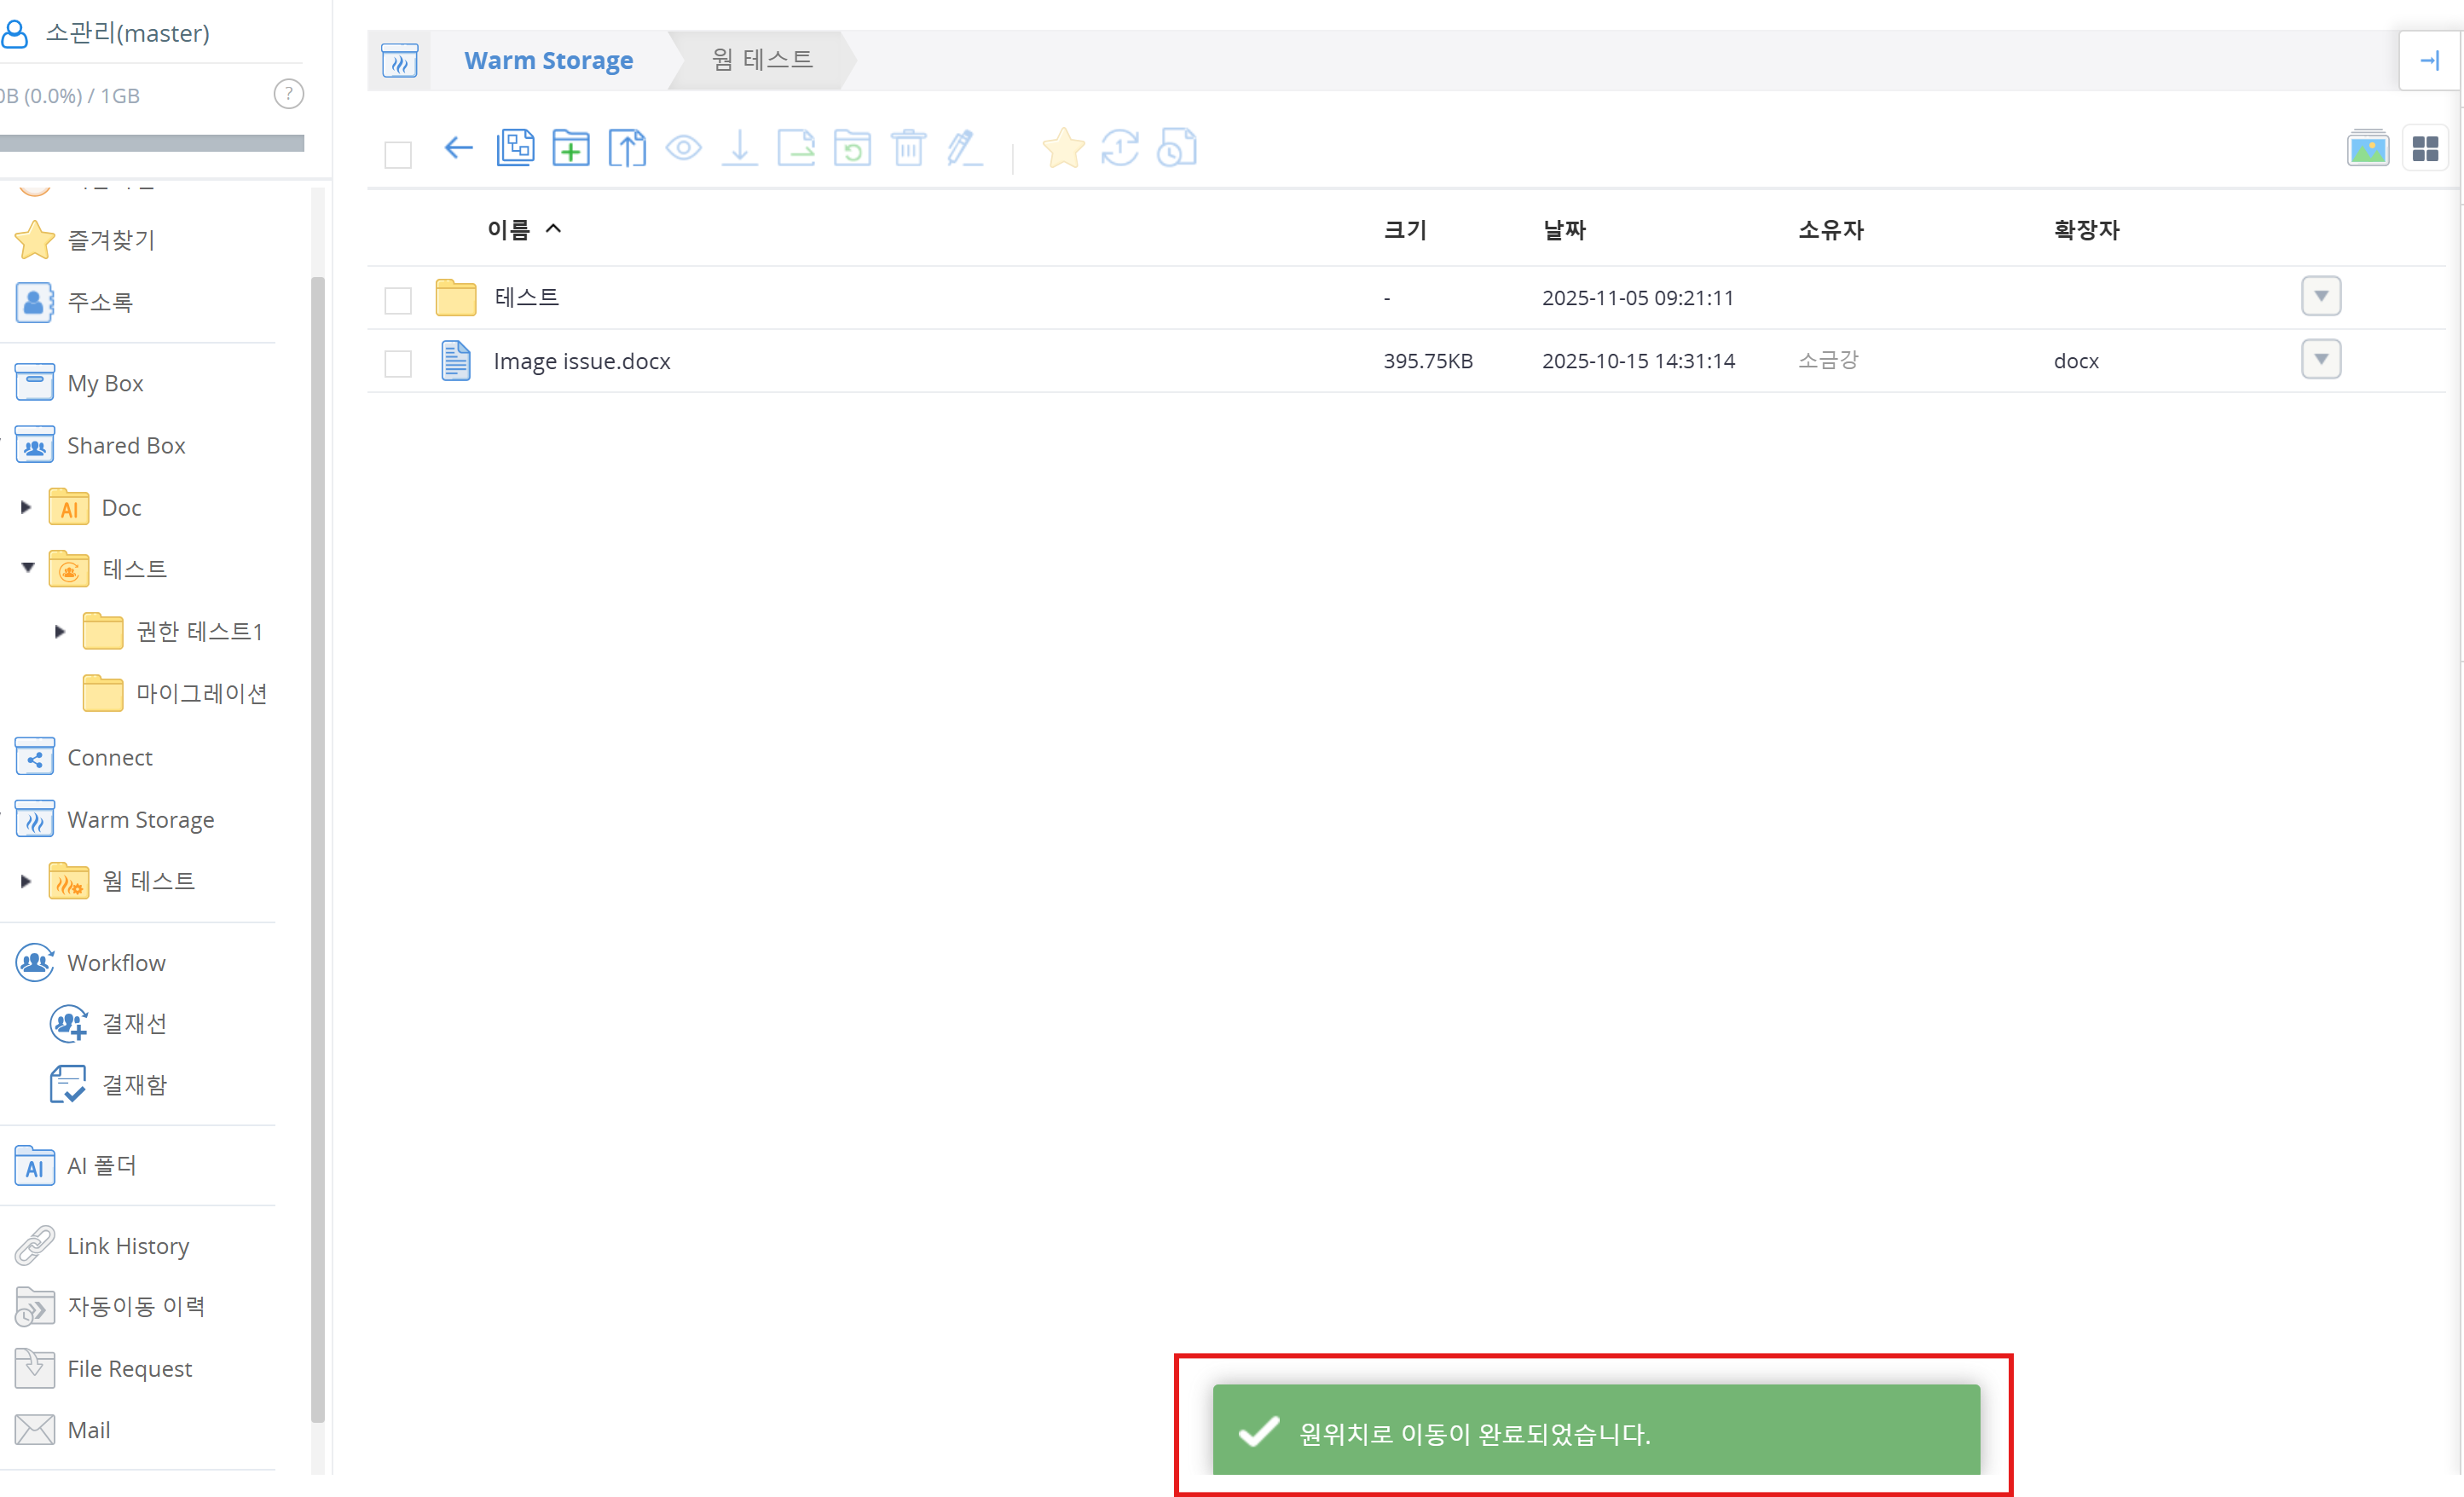Viewport: 2464px width, 1497px height.
Task: Click the storage usage progress bar
Action: click(152, 143)
